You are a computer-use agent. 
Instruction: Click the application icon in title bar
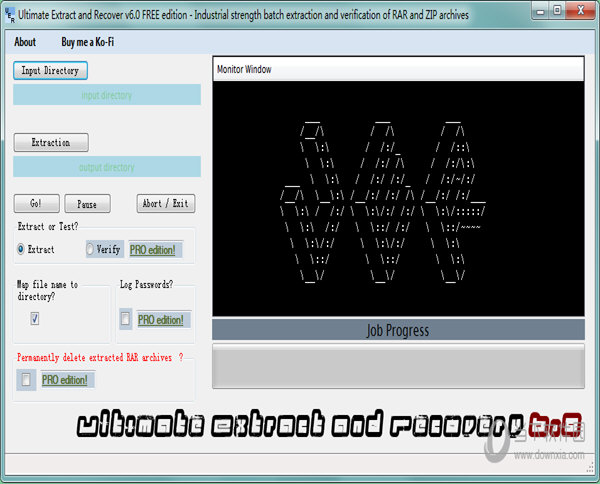(10, 15)
